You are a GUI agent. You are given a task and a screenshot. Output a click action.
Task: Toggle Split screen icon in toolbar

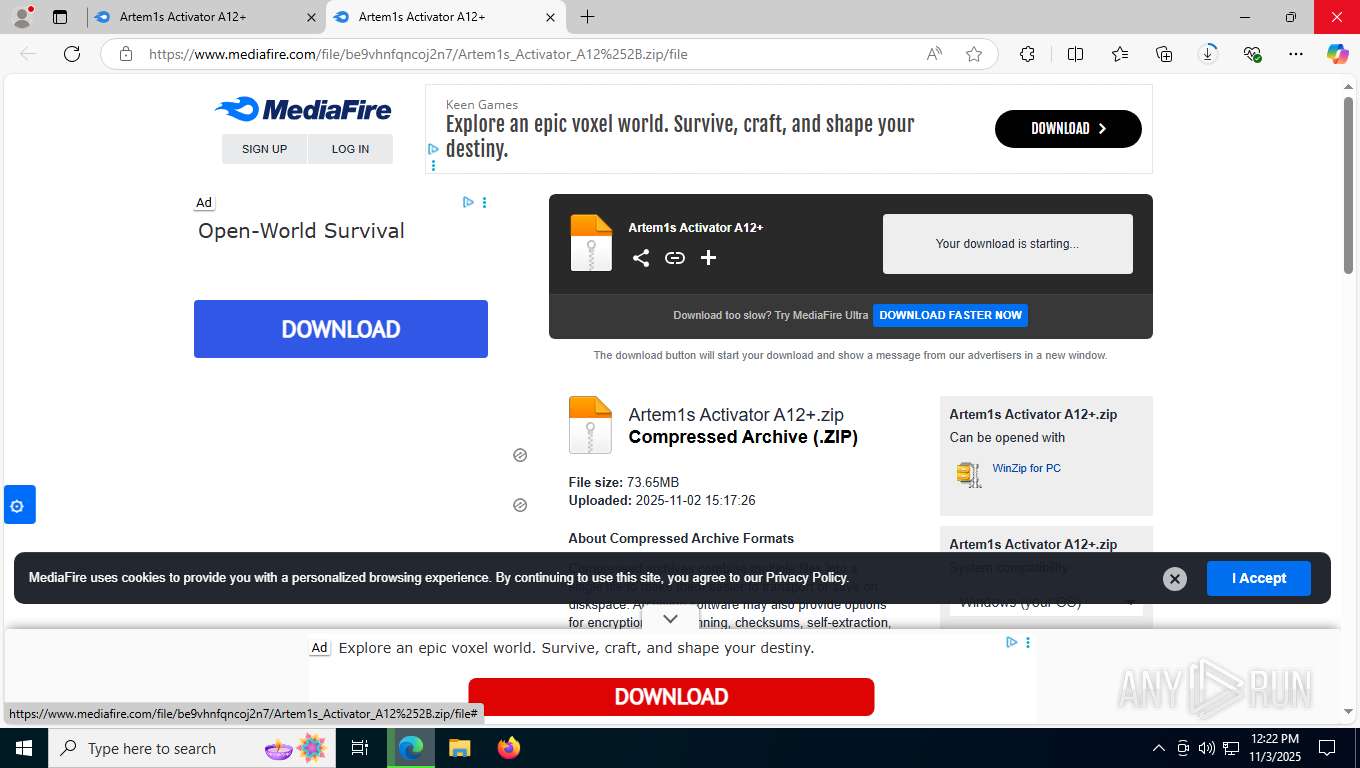point(1075,54)
